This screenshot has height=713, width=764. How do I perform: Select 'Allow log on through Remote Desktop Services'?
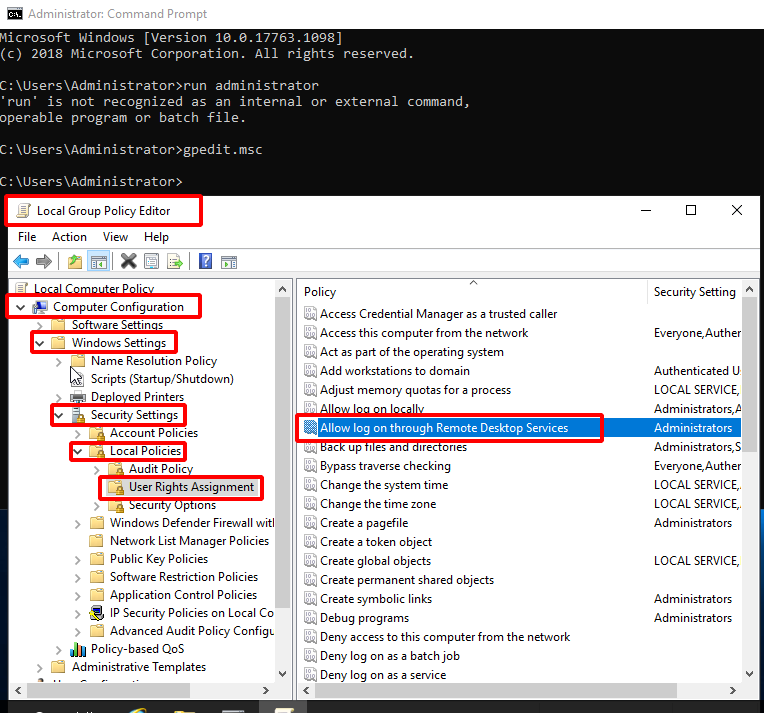(x=444, y=427)
